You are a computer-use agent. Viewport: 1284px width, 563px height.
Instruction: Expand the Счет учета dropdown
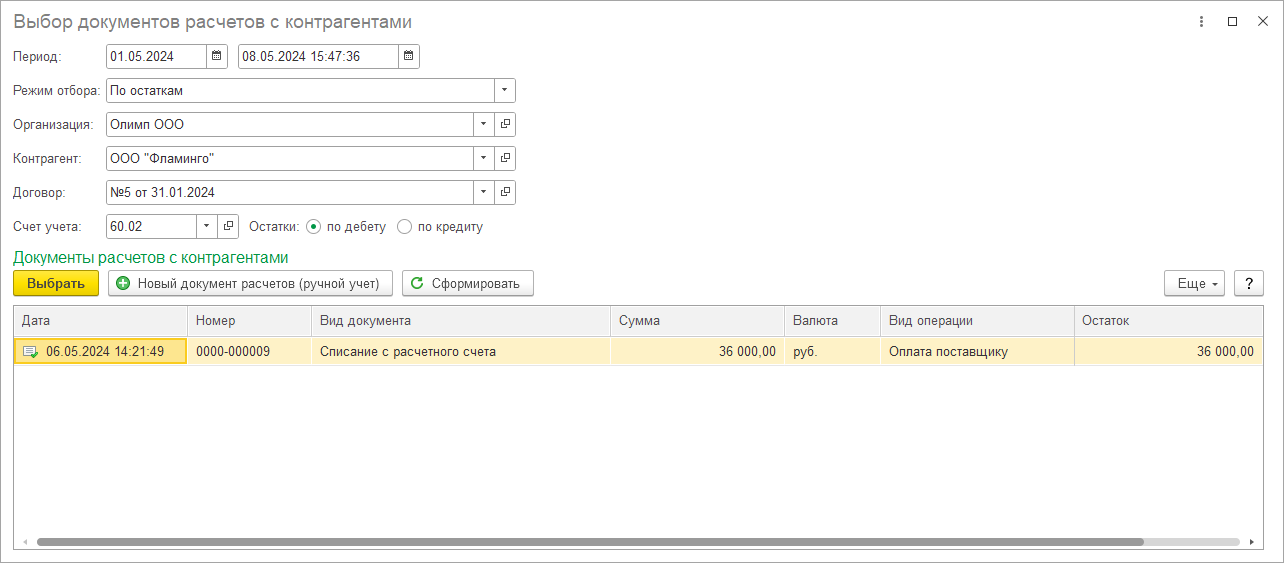click(206, 227)
